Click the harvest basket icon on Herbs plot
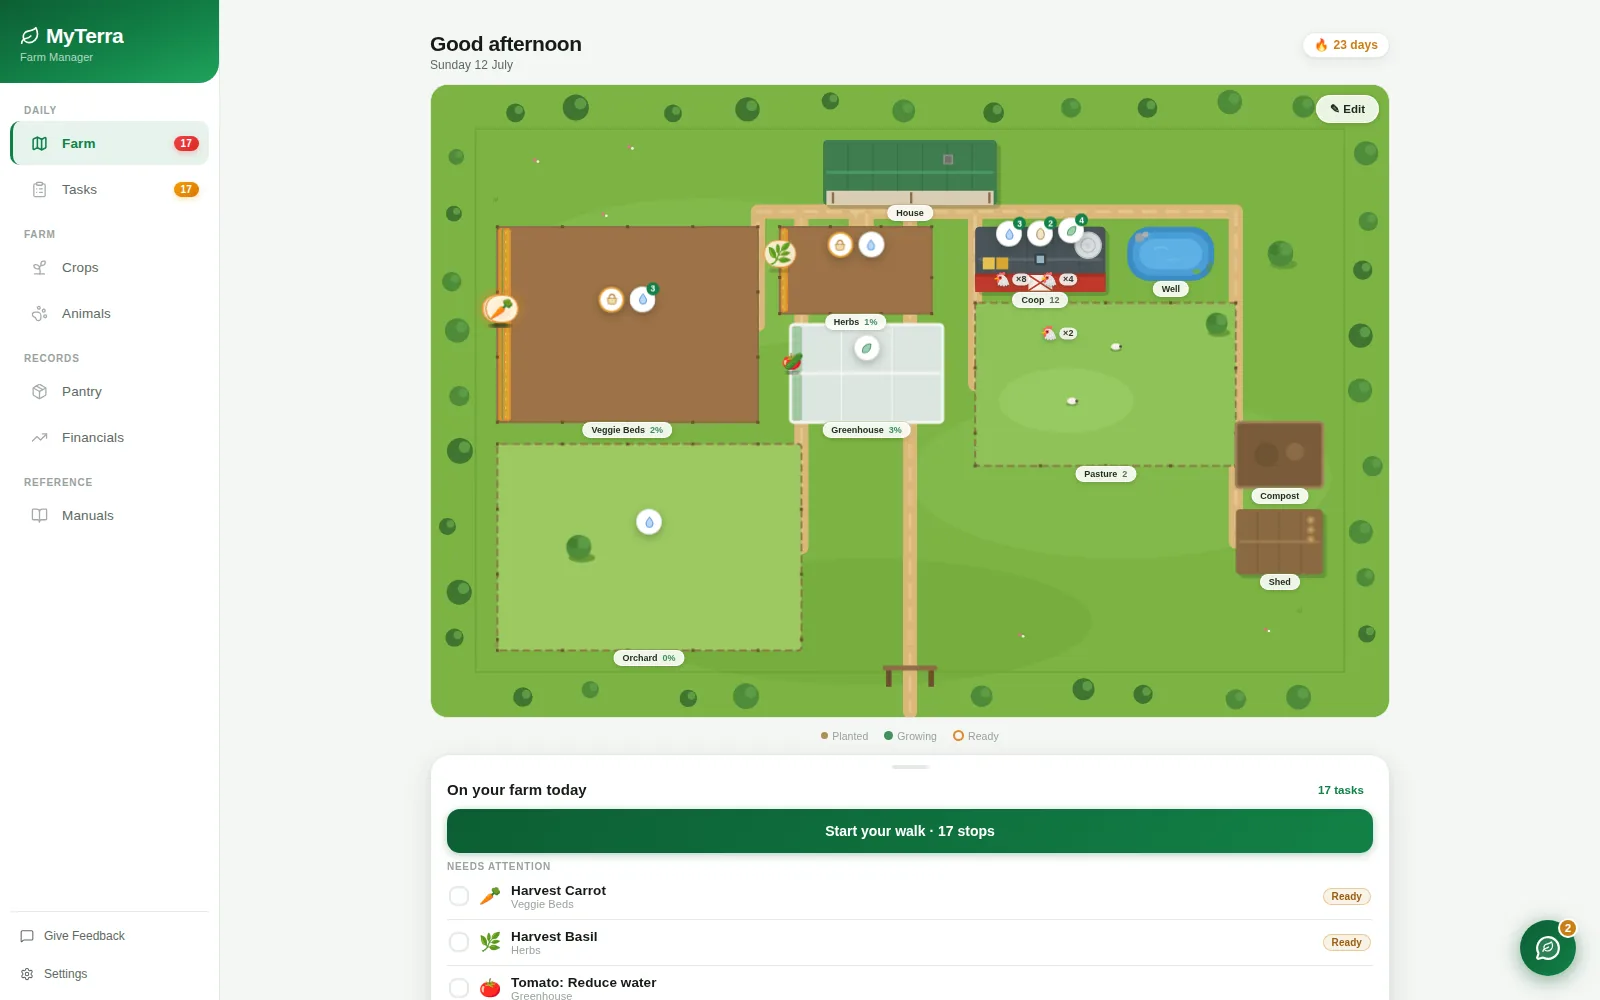The width and height of the screenshot is (1600, 1000). (840, 245)
